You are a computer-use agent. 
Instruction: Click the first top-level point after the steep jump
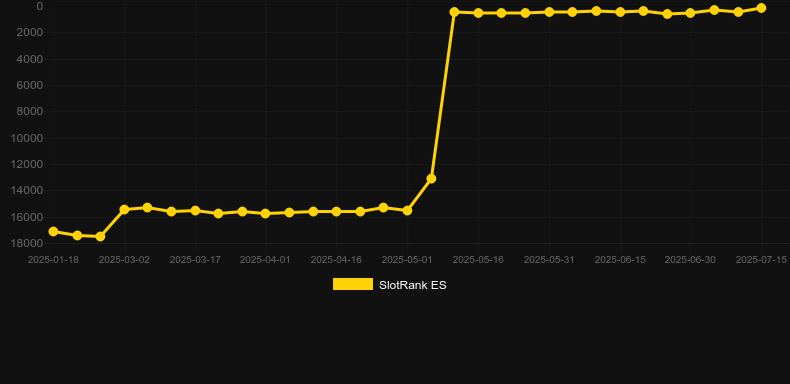tap(454, 12)
